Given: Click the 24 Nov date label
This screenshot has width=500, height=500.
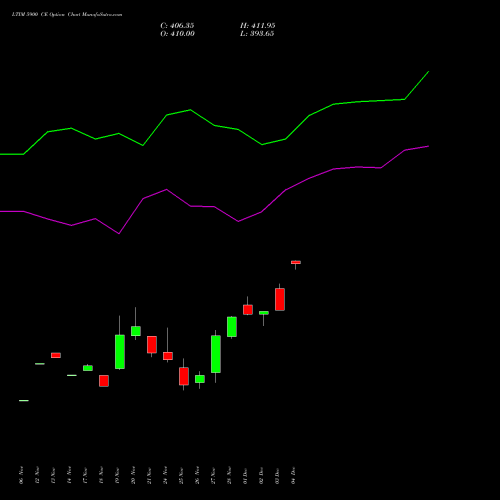Looking at the screenshot, I should click(165, 475).
